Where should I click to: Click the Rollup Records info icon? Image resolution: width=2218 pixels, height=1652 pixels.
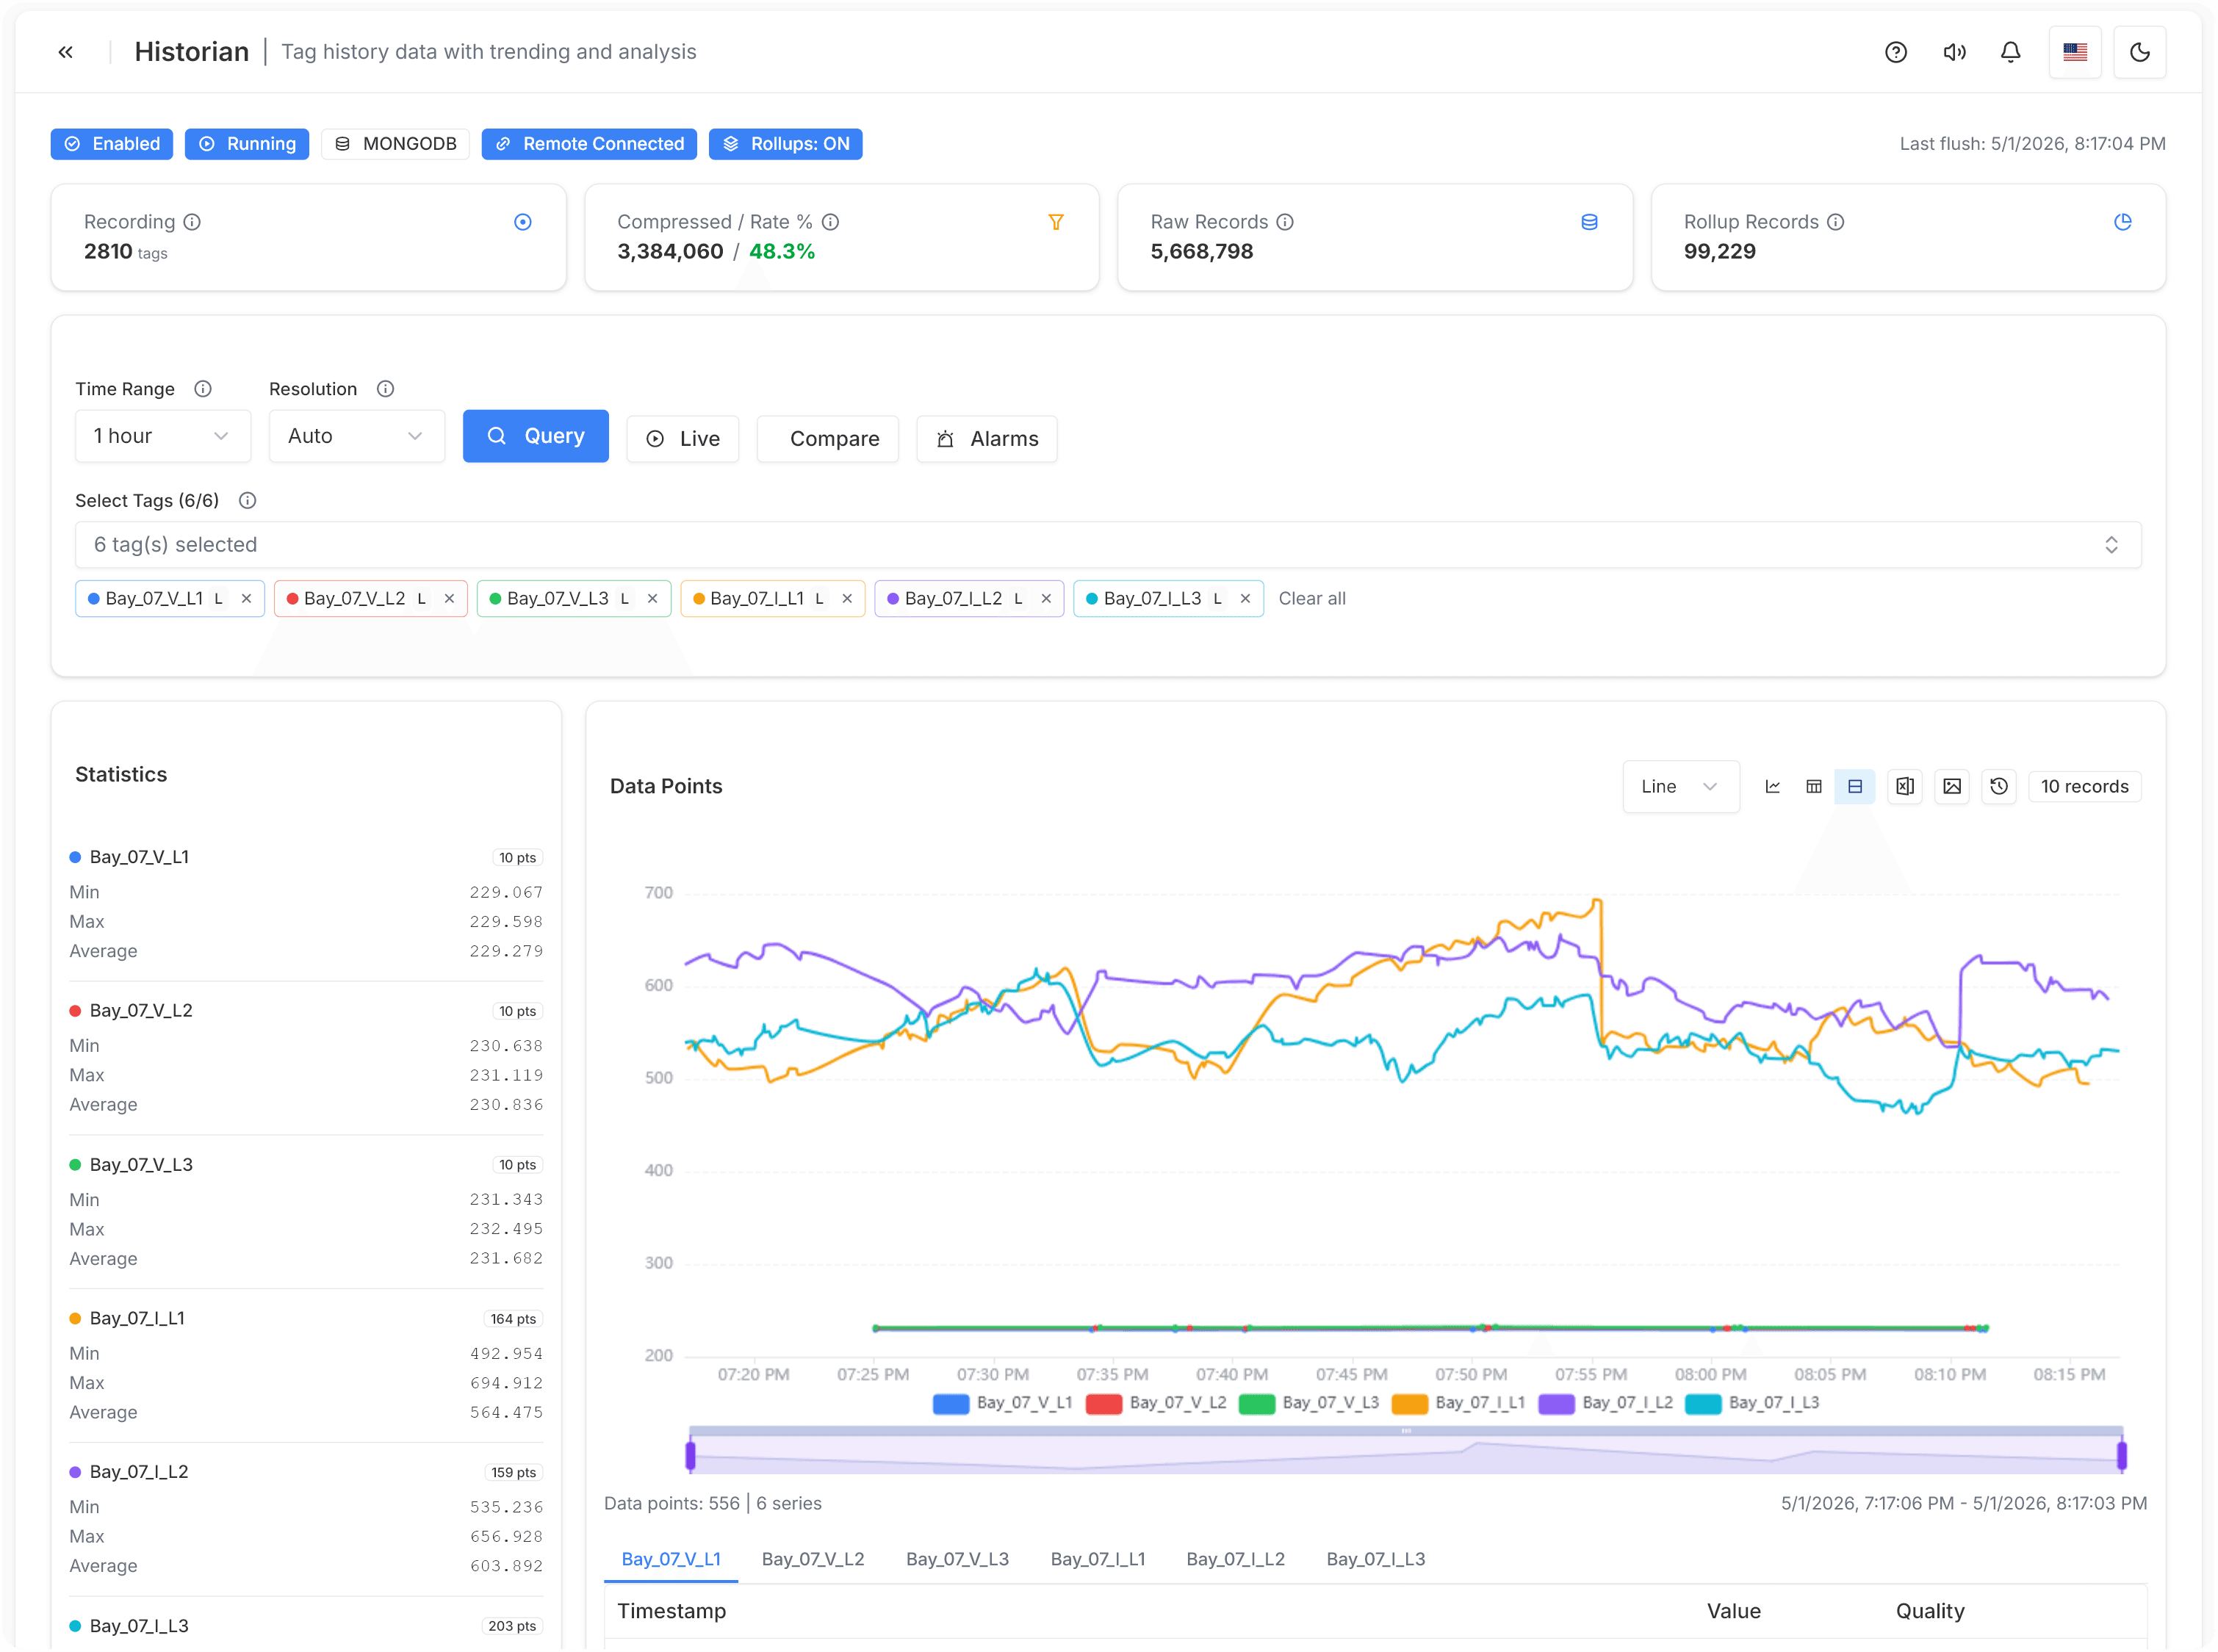pos(1835,222)
